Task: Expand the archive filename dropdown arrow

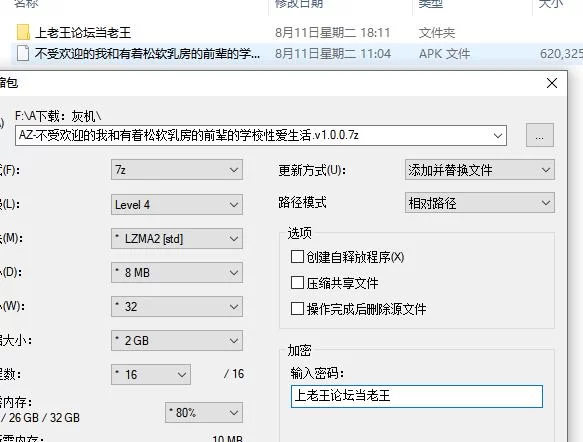Action: click(x=498, y=136)
